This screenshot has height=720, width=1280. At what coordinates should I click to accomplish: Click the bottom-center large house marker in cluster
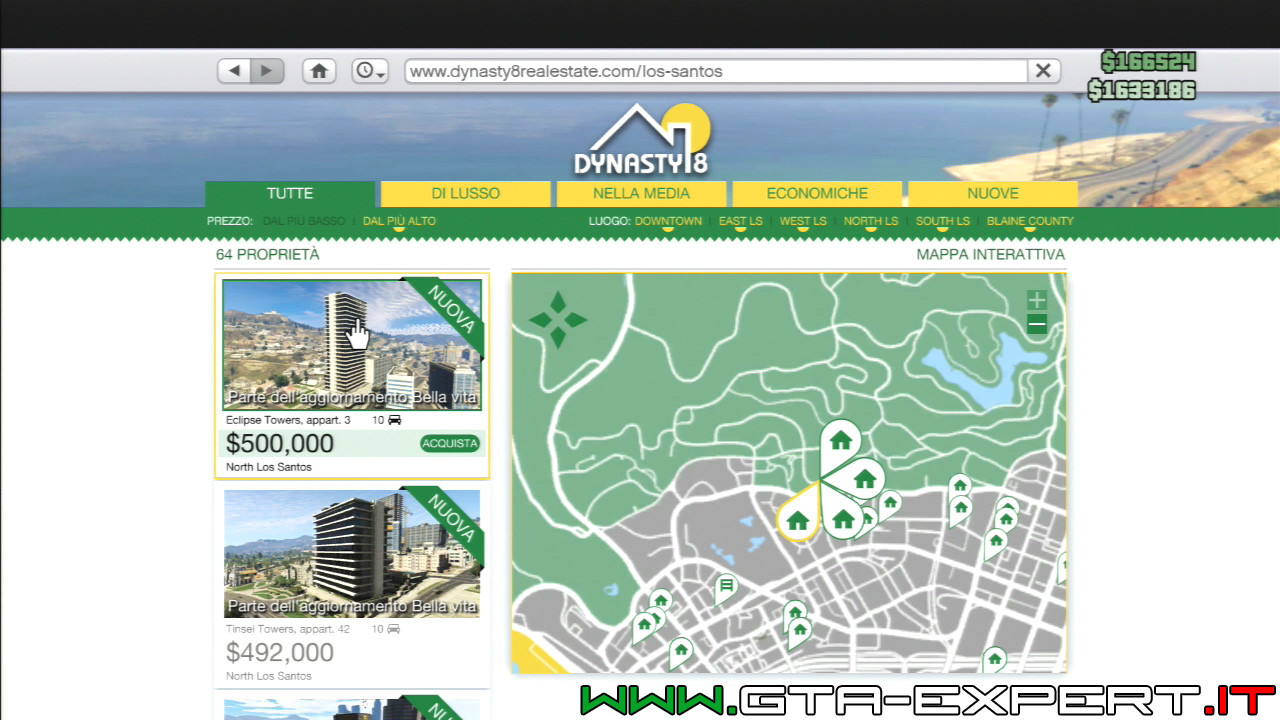pos(842,516)
